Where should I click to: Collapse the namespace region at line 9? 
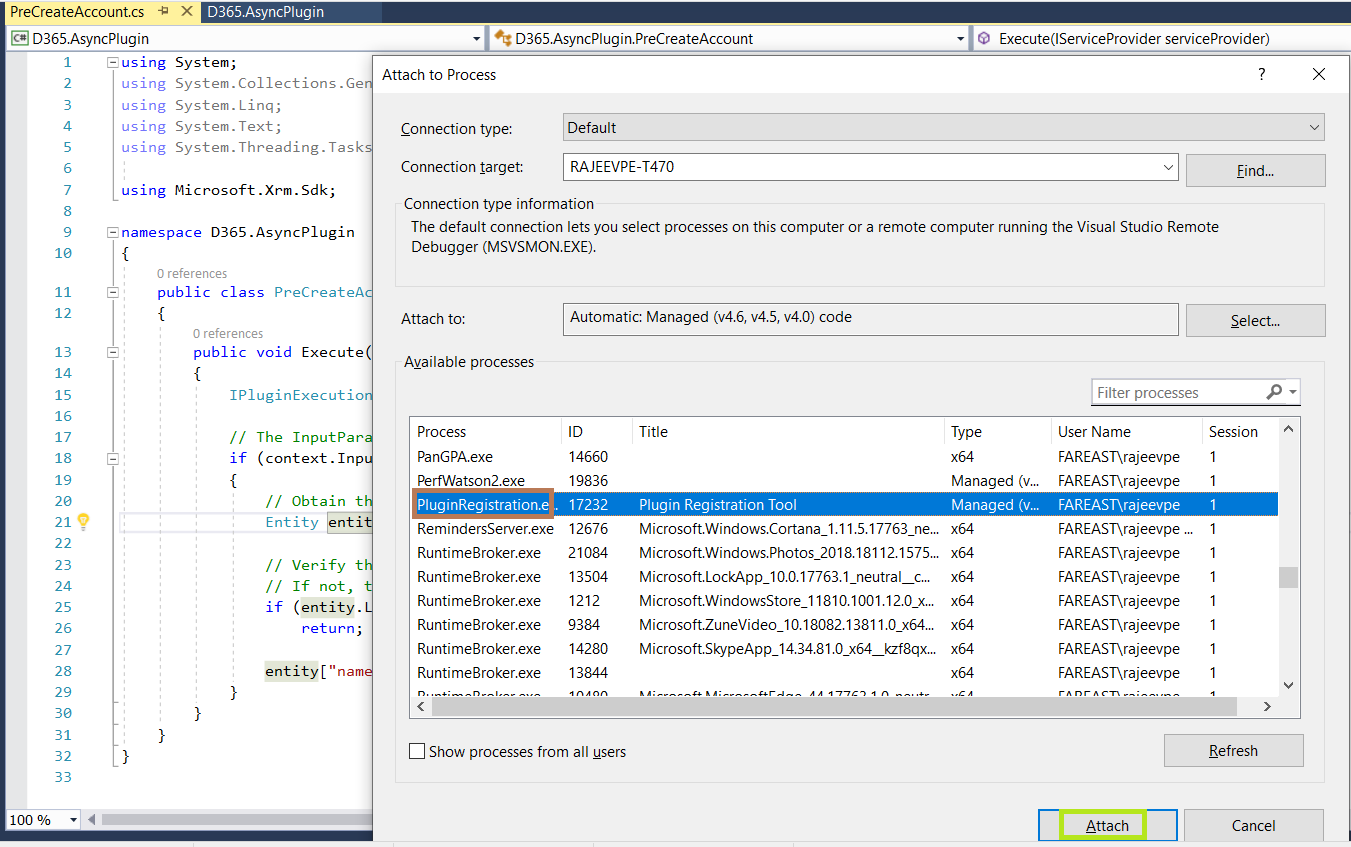pos(112,232)
